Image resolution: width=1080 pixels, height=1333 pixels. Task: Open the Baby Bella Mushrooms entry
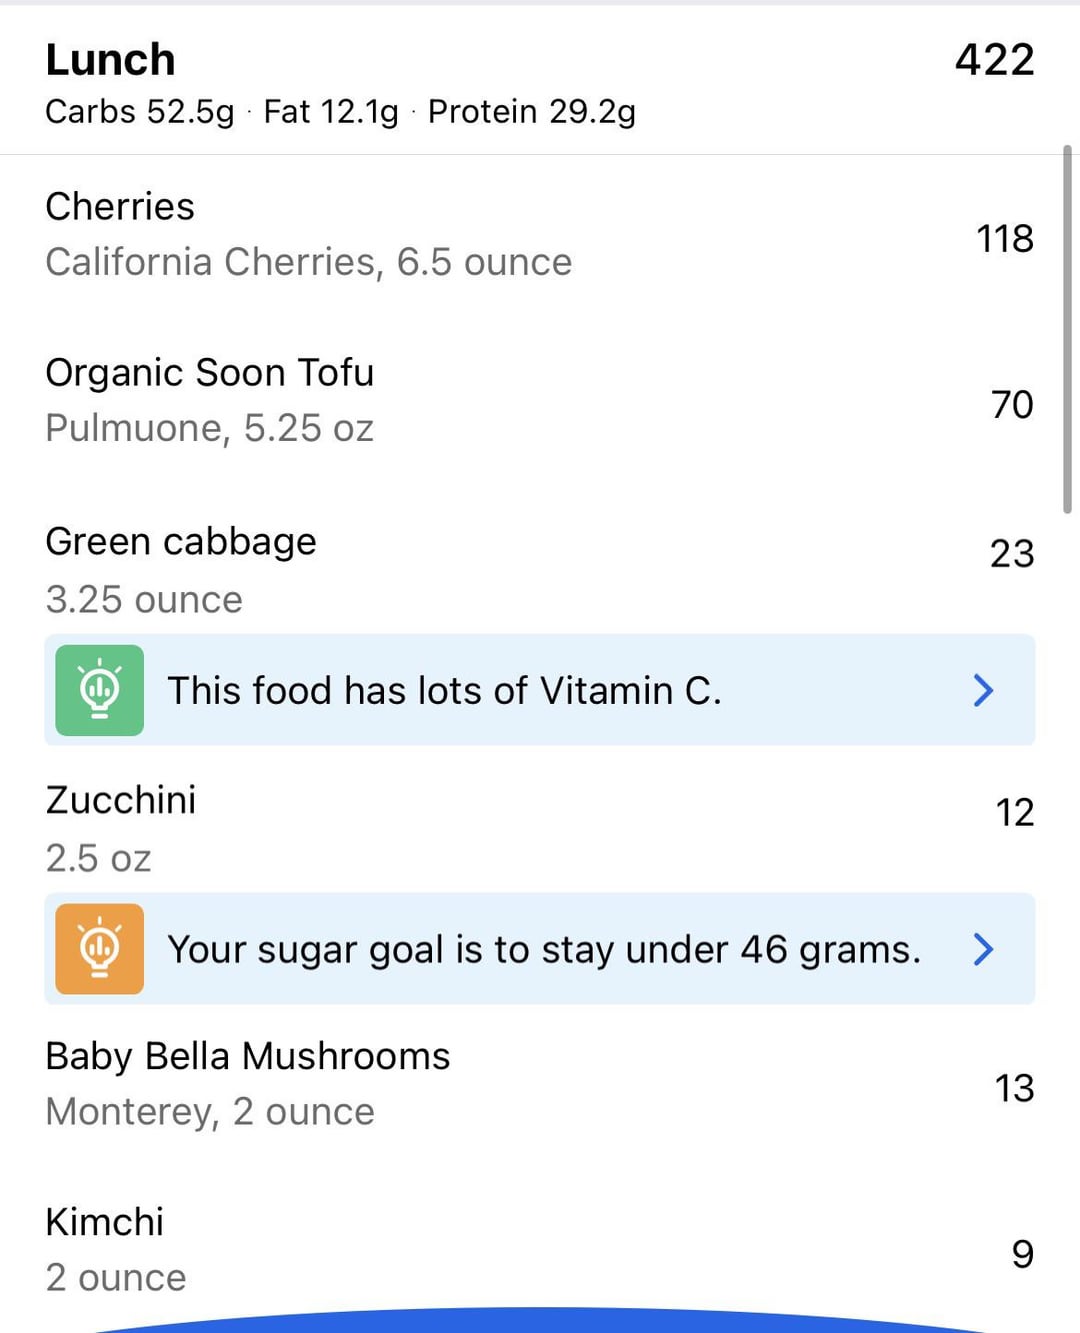(248, 1057)
